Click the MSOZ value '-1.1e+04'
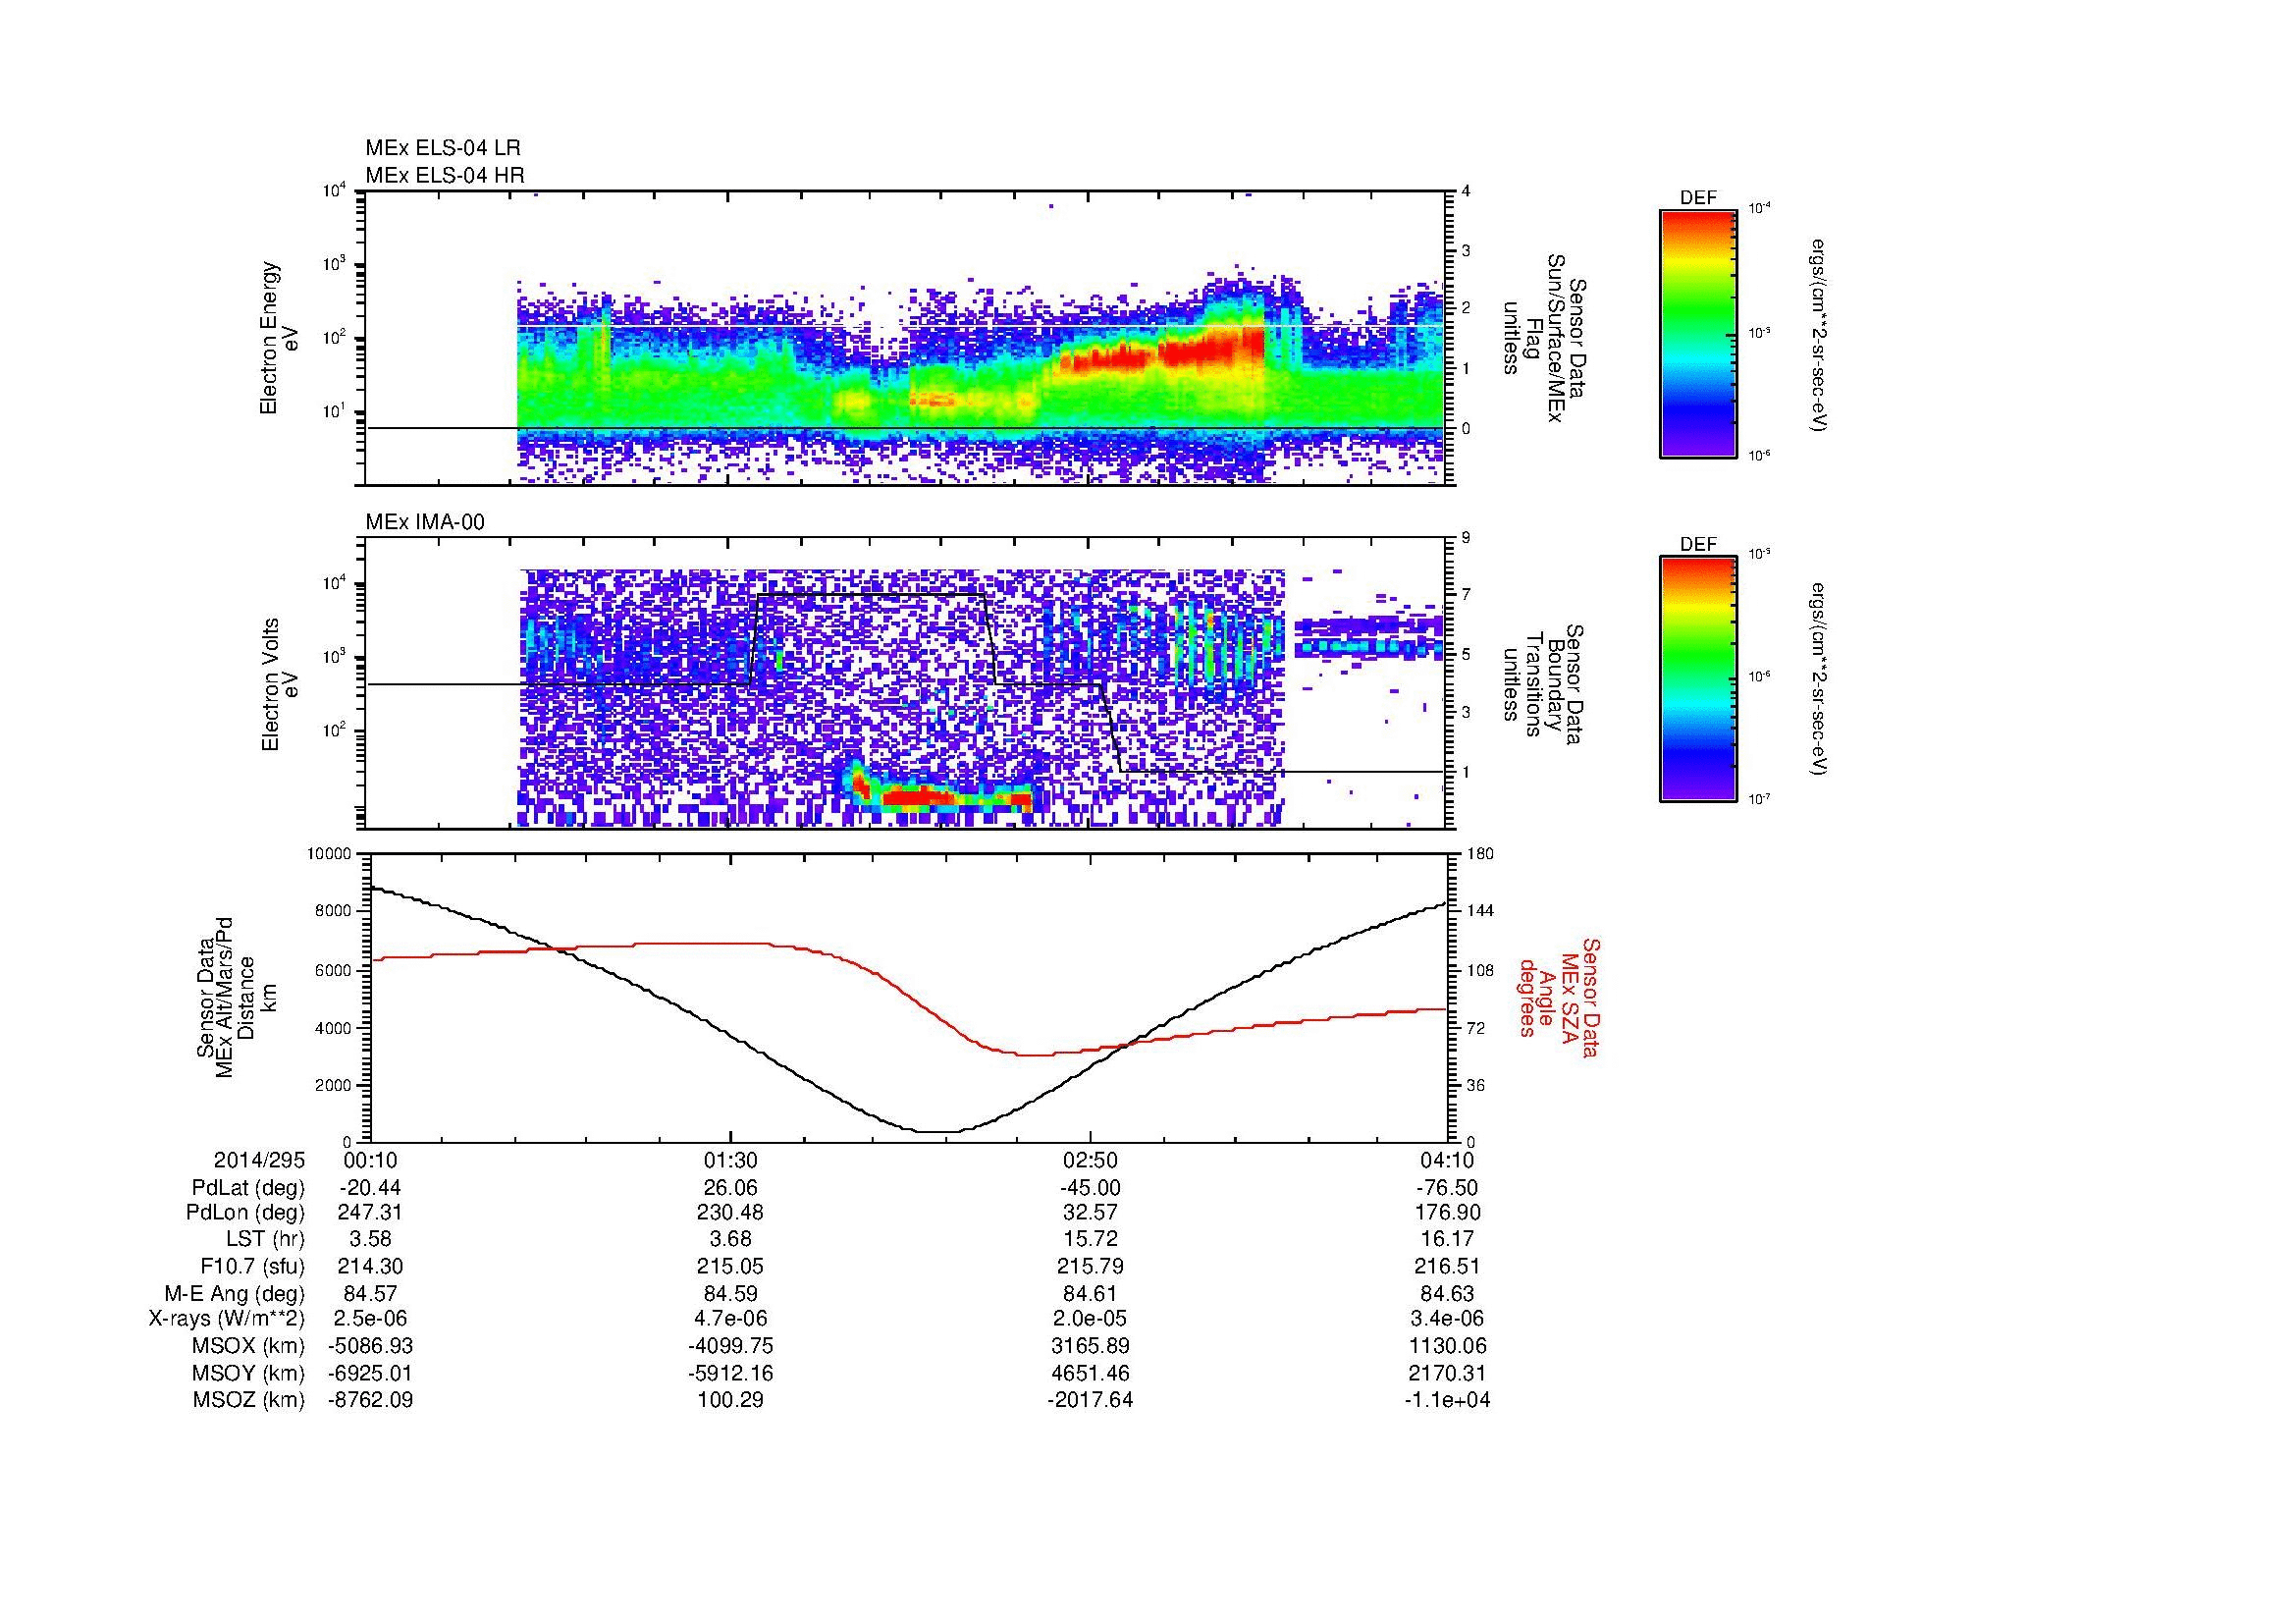This screenshot has width=2296, height=1623. (x=1447, y=1400)
